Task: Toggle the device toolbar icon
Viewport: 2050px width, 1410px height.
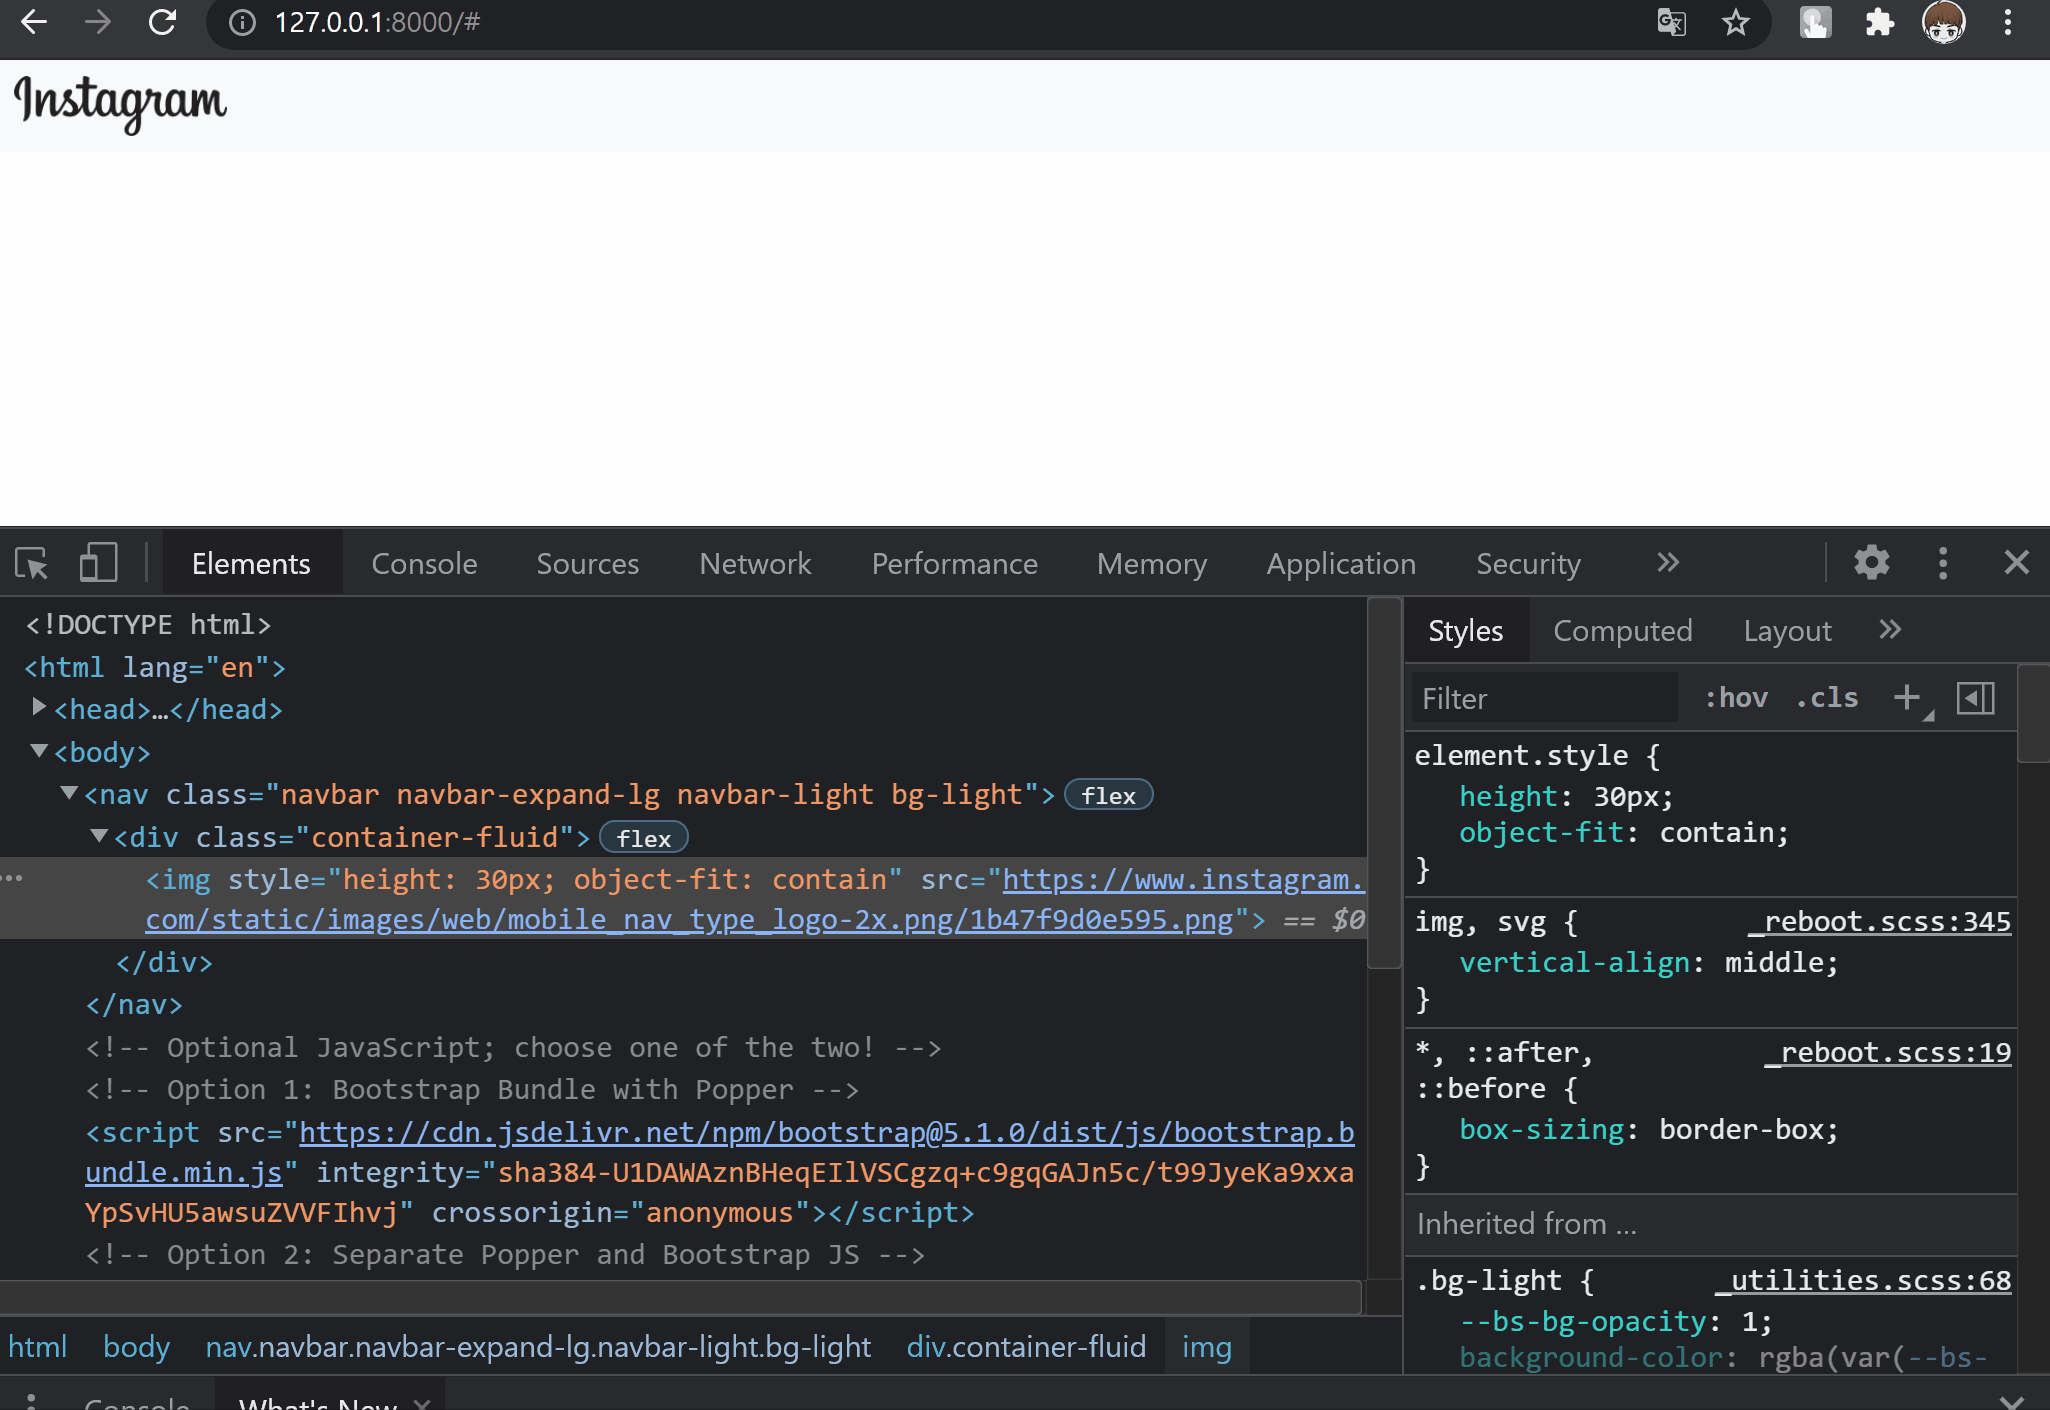Action: (x=98, y=563)
